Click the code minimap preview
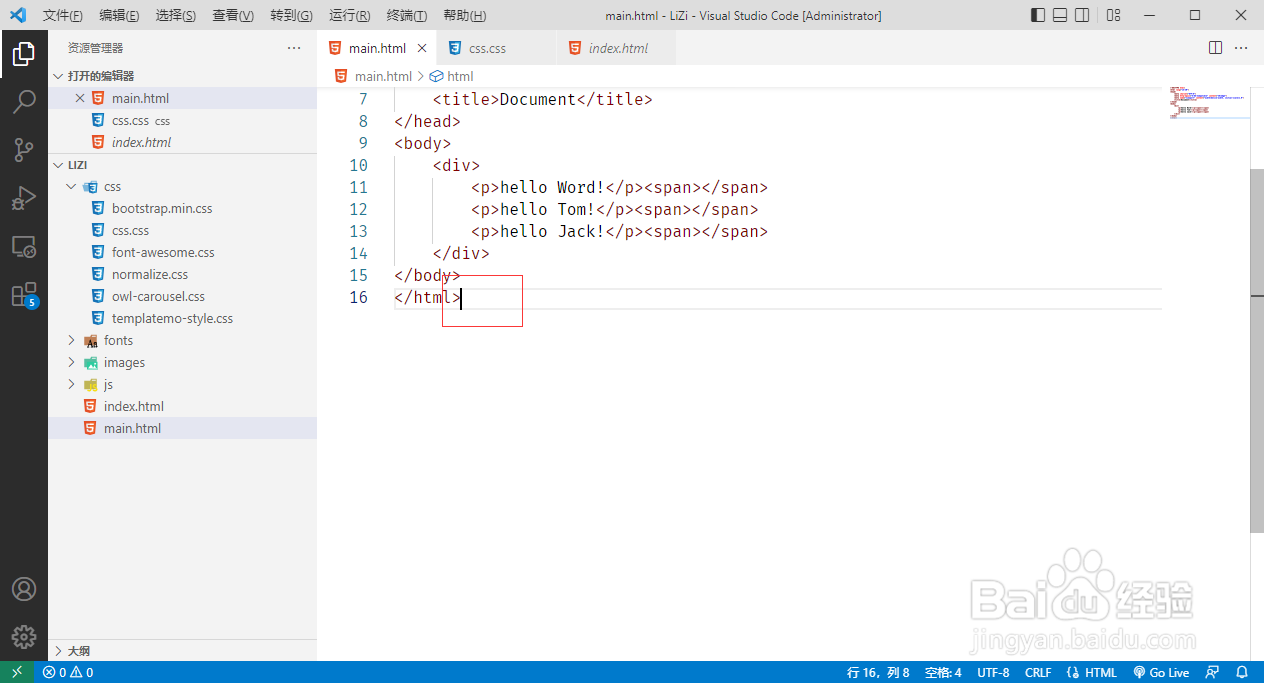 pos(1207,103)
